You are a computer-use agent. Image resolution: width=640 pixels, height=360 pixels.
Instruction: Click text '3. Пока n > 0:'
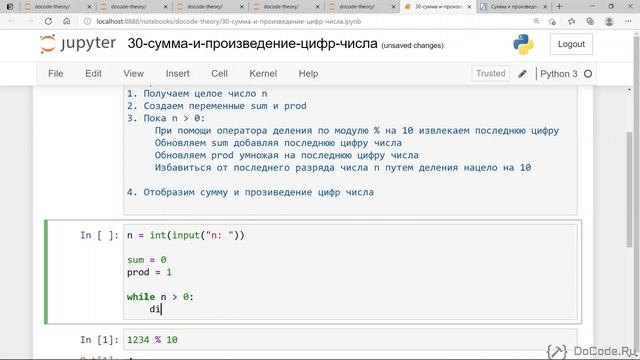[x=166, y=118]
